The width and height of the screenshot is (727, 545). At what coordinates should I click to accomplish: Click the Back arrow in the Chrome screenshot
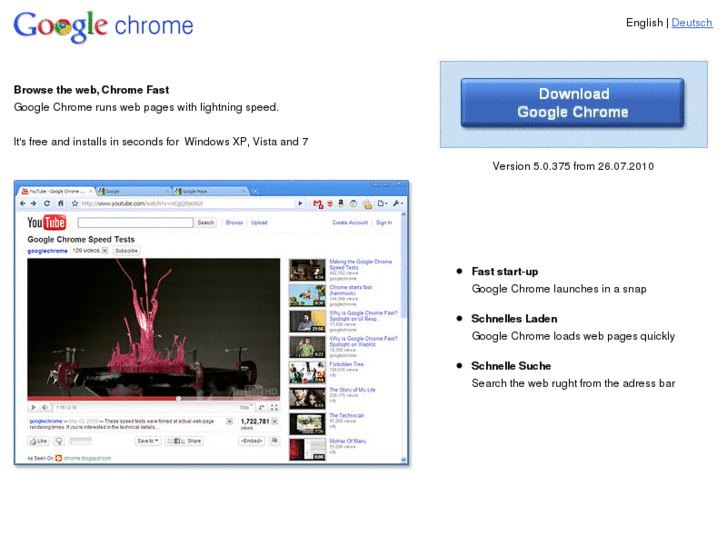[x=23, y=203]
